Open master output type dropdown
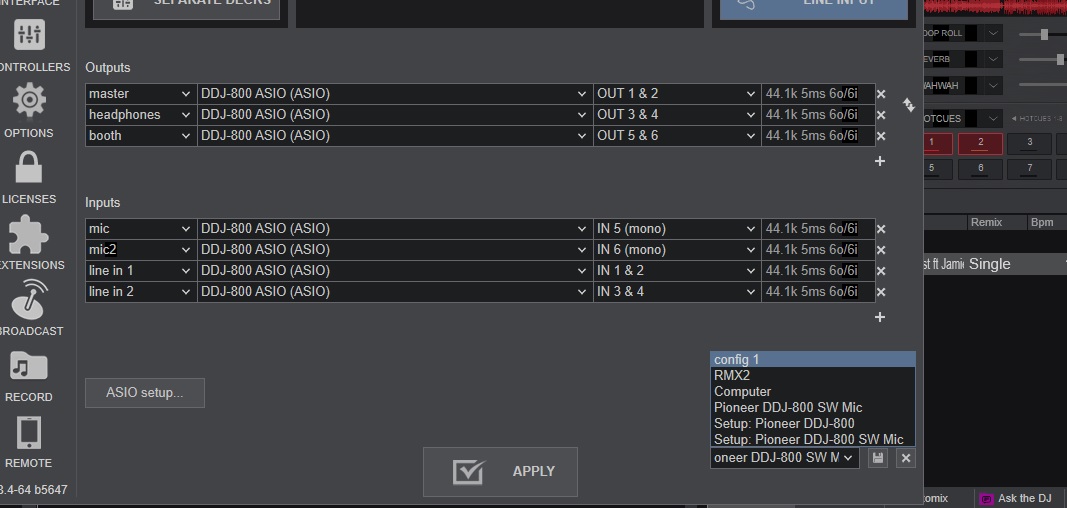The image size is (1067, 508). point(141,94)
